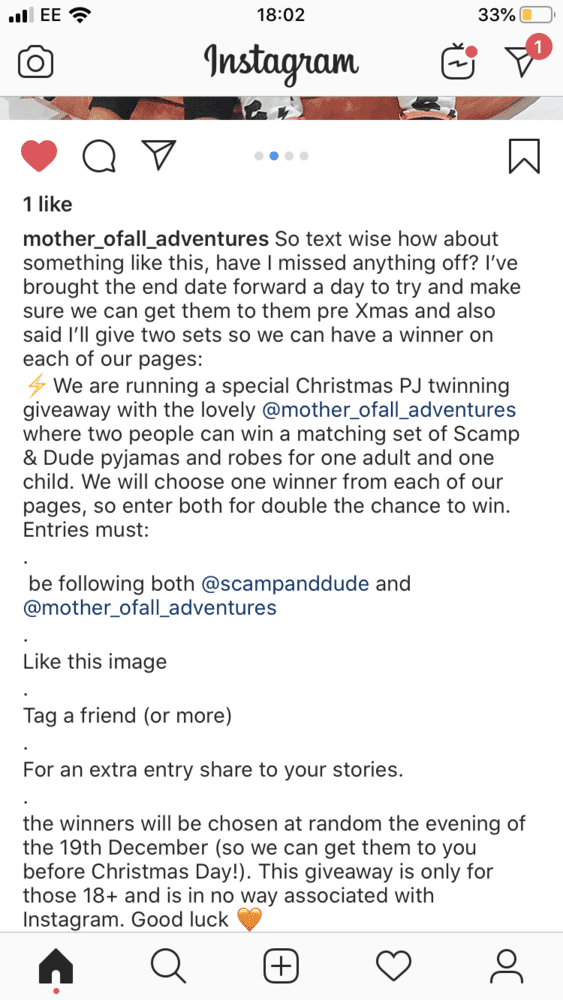This screenshot has width=563, height=1000.
Task: Tap the comment speech bubble icon
Action: tap(99, 156)
